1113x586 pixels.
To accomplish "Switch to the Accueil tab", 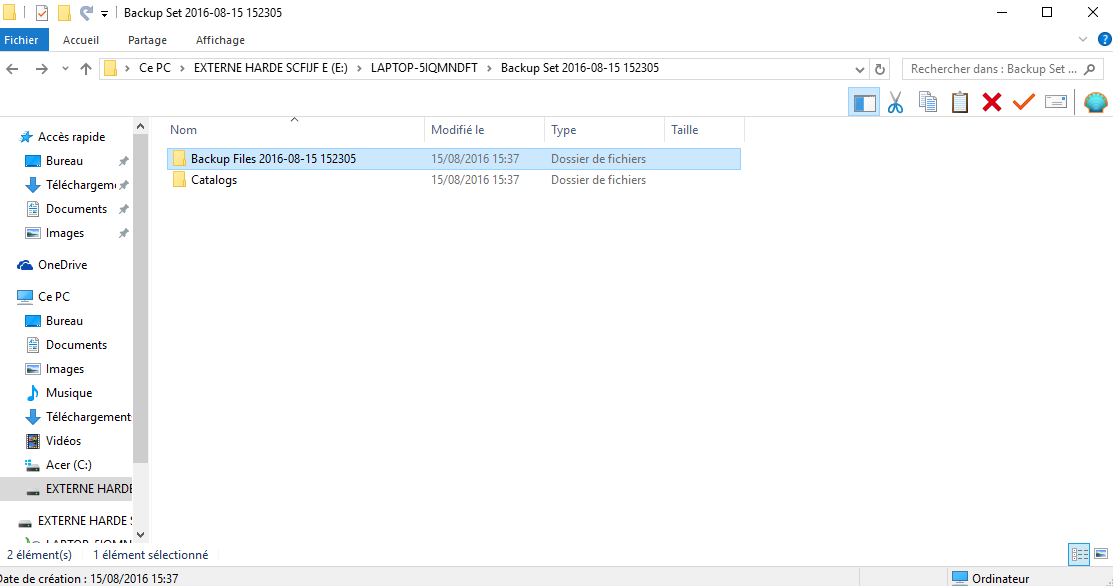I will coord(81,40).
